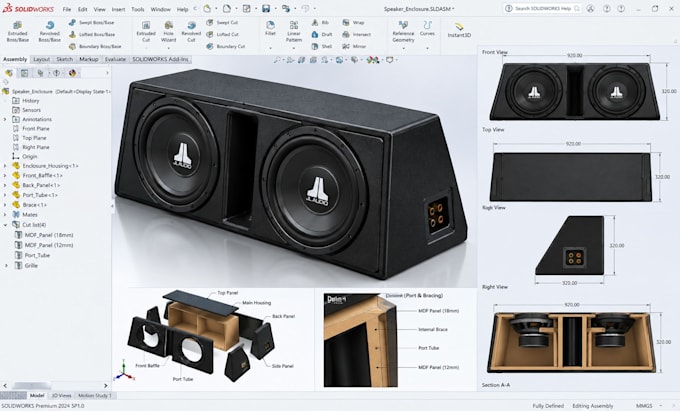Select MDF_Panel (18mm) cut list item
The image size is (680, 411).
click(x=49, y=235)
